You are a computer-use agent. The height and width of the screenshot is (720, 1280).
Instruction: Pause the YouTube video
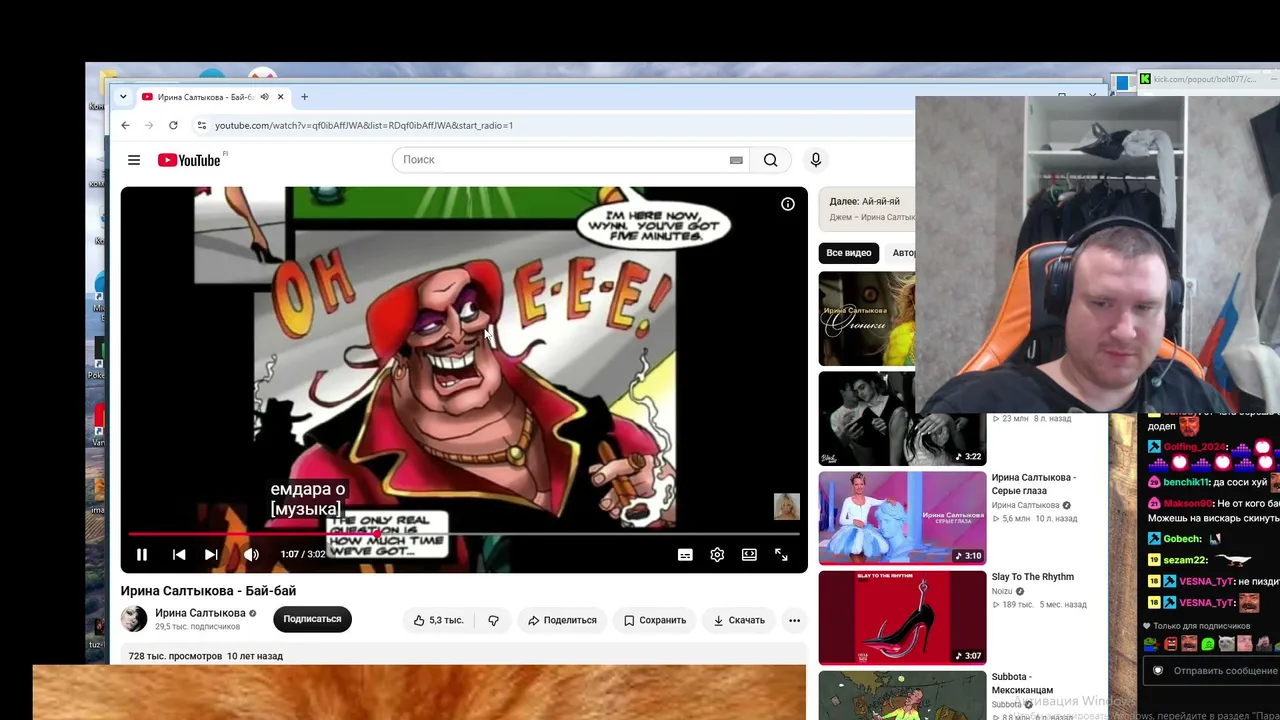pyautogui.click(x=142, y=555)
